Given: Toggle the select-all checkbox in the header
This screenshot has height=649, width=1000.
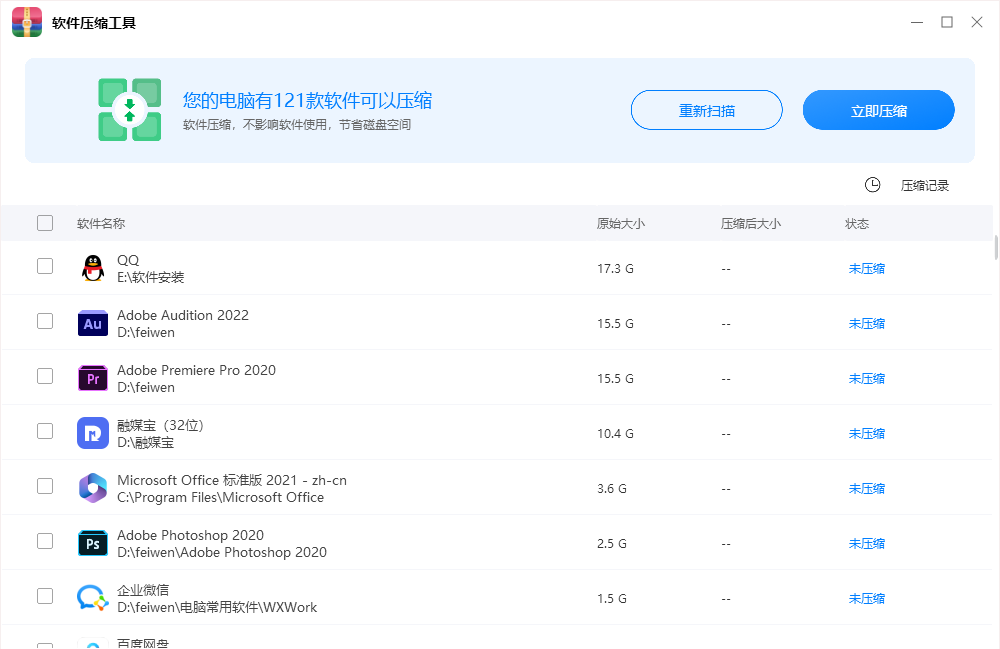Looking at the screenshot, I should coord(45,222).
